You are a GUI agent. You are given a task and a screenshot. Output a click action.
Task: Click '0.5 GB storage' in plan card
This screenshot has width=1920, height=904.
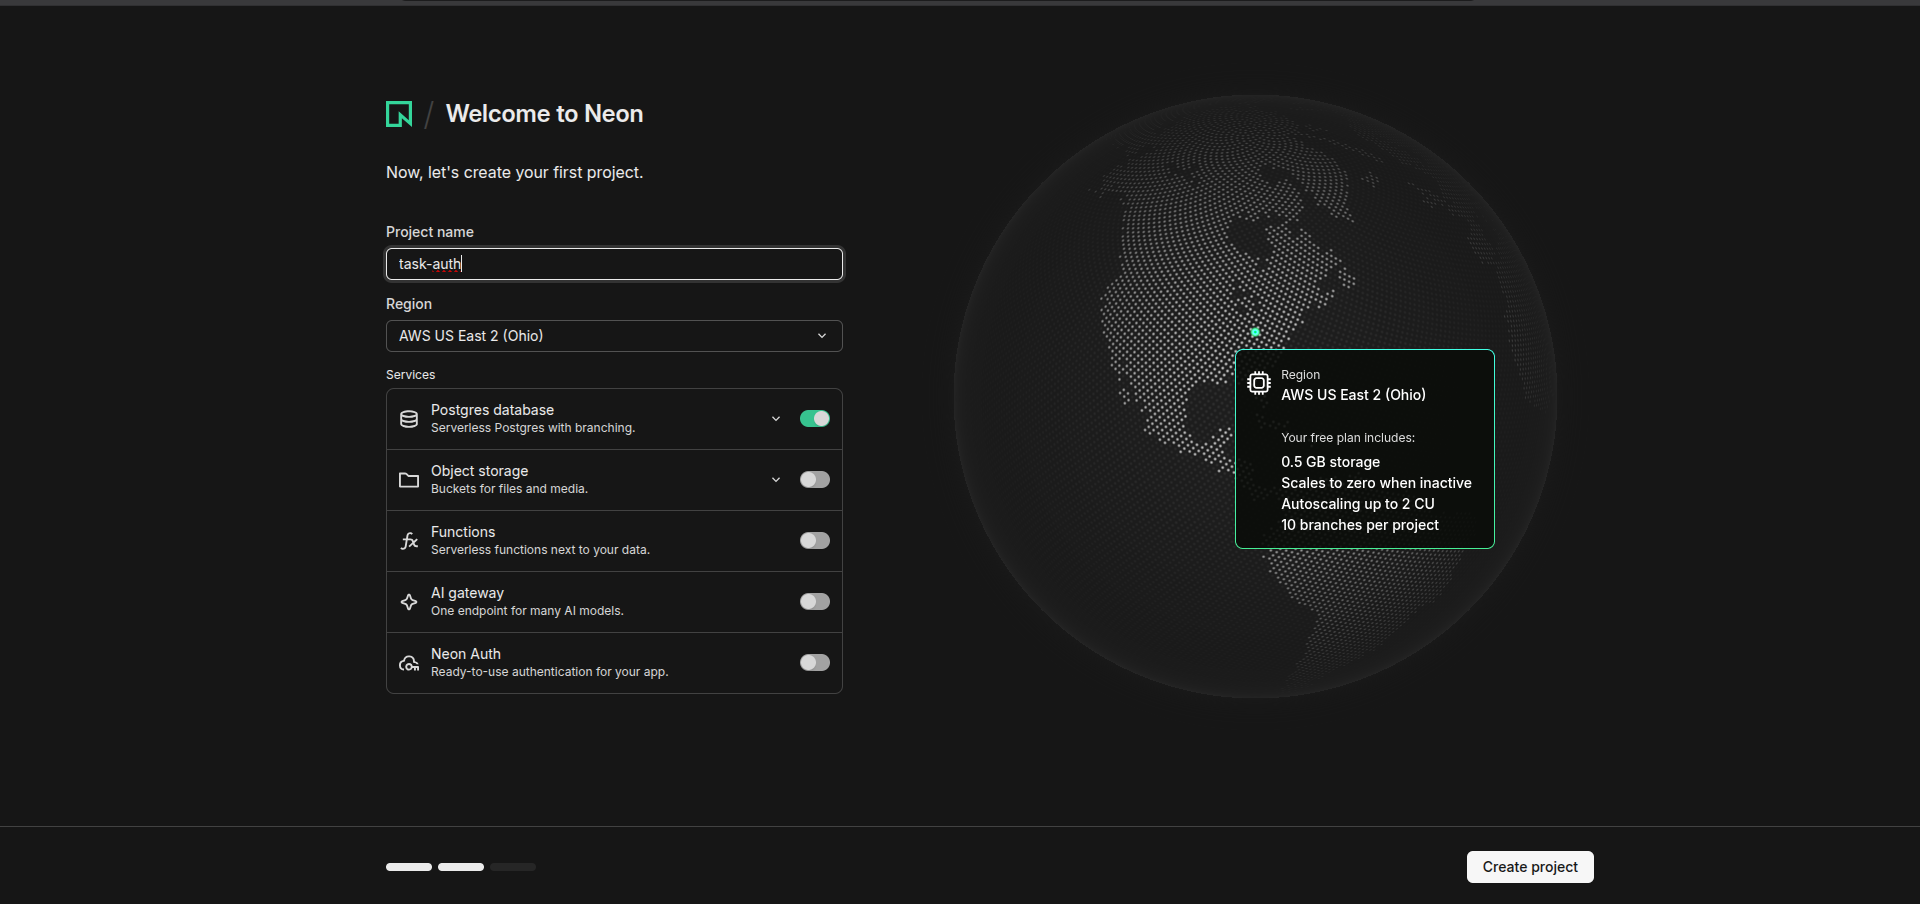(x=1330, y=462)
